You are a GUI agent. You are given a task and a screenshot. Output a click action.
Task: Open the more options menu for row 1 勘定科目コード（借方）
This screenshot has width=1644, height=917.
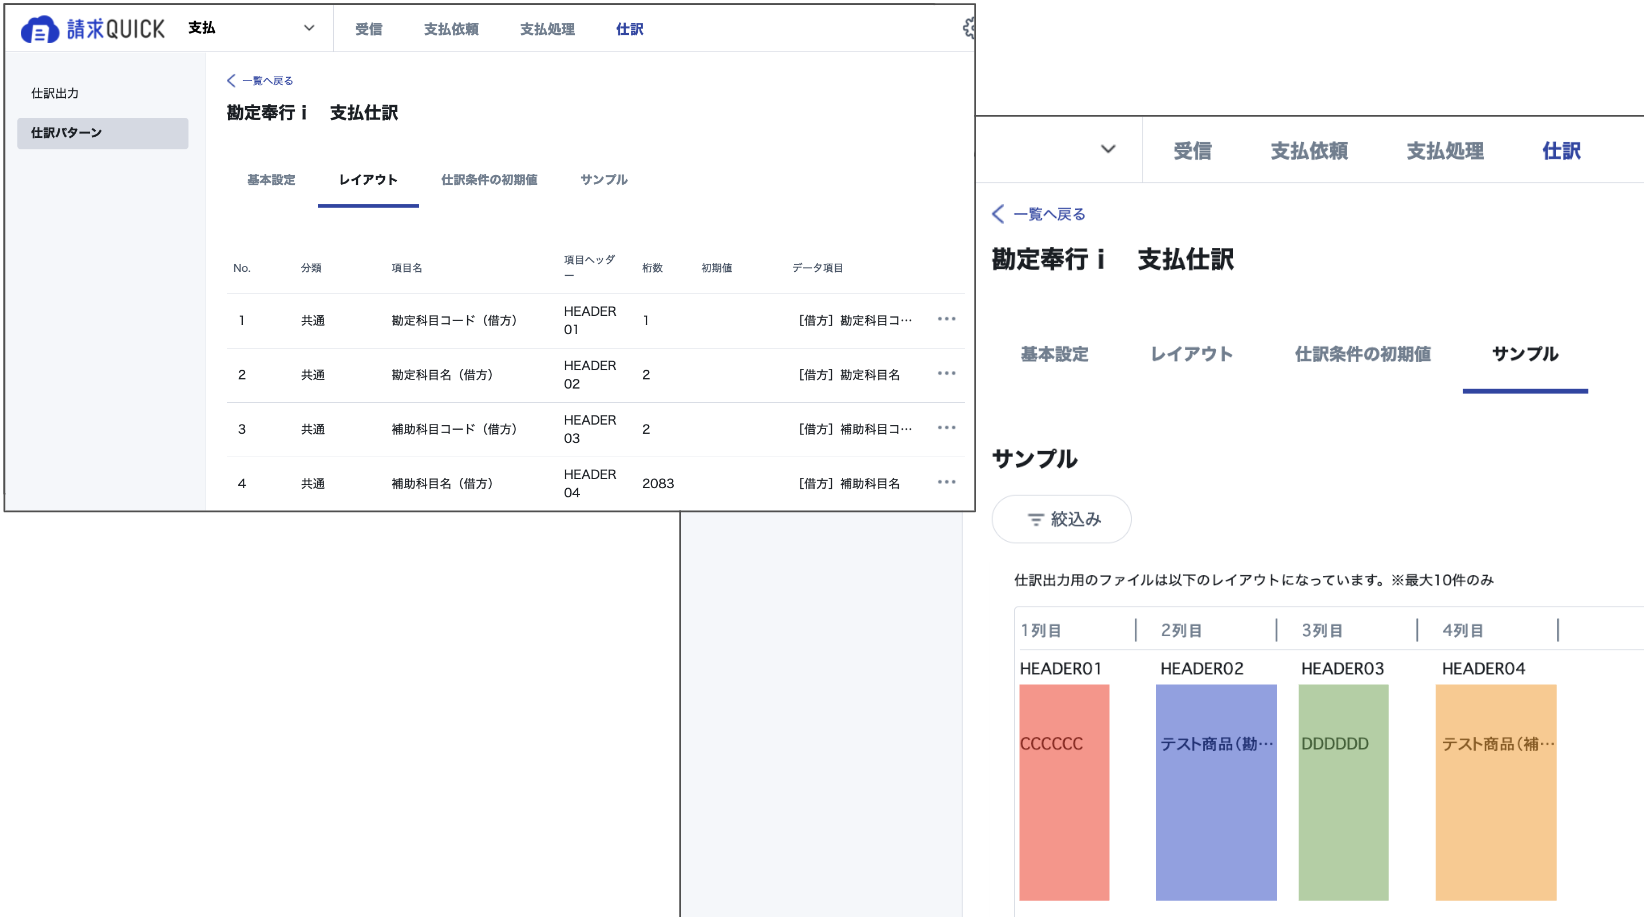click(x=946, y=319)
